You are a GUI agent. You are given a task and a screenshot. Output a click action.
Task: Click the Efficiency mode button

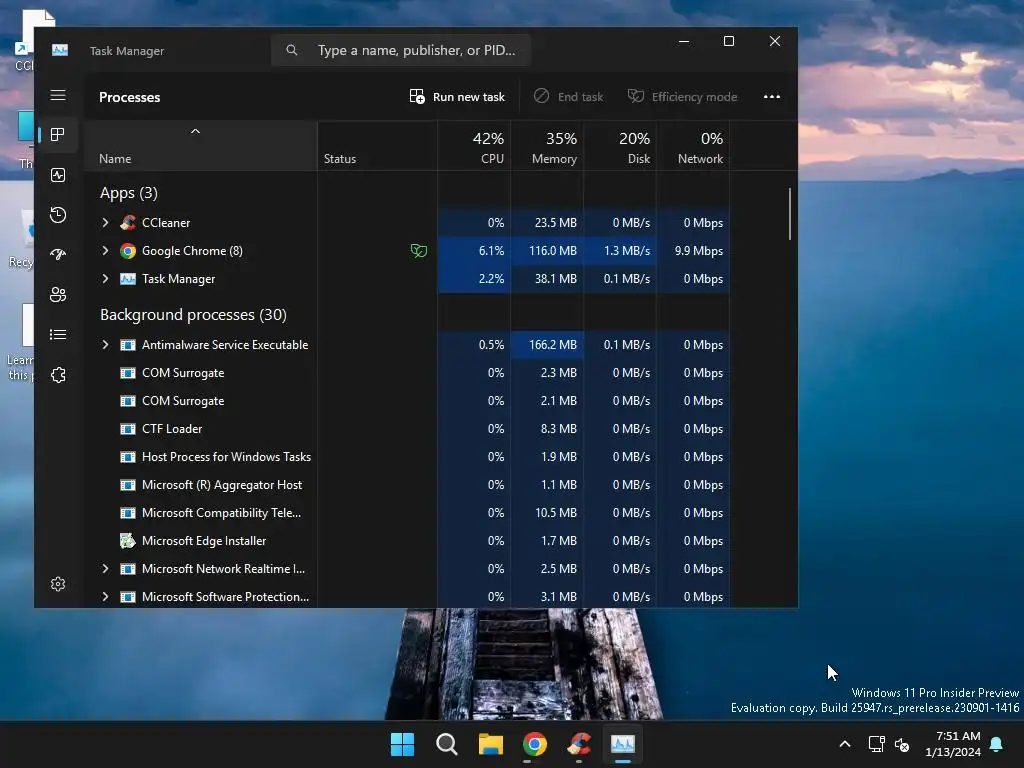pos(682,97)
